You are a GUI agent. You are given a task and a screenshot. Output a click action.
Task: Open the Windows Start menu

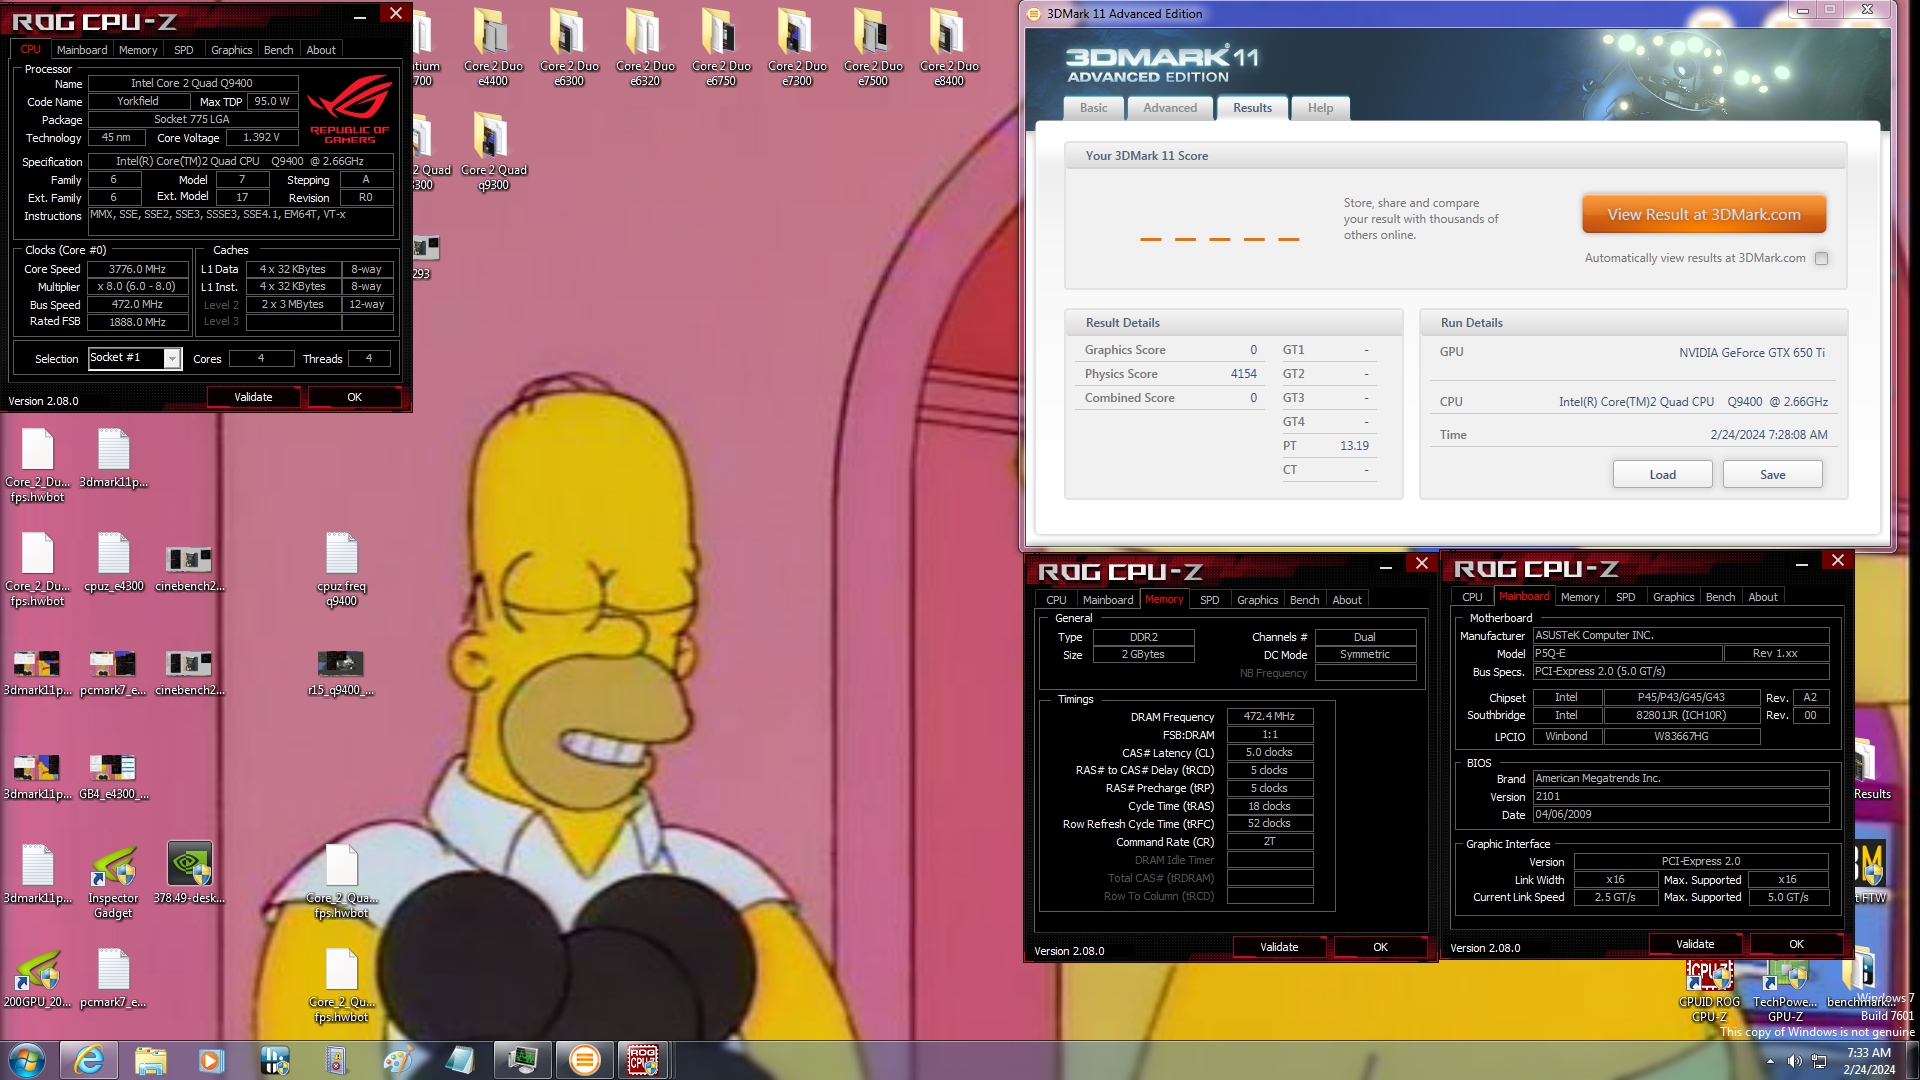point(26,1060)
